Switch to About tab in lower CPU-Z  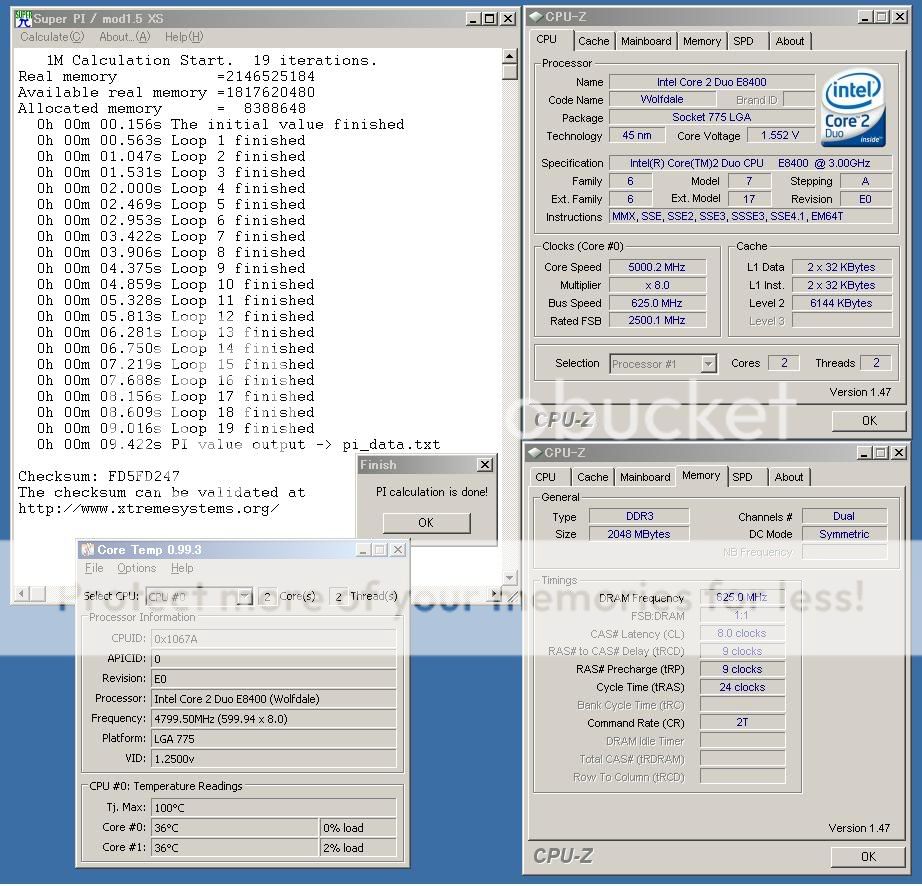pos(789,477)
